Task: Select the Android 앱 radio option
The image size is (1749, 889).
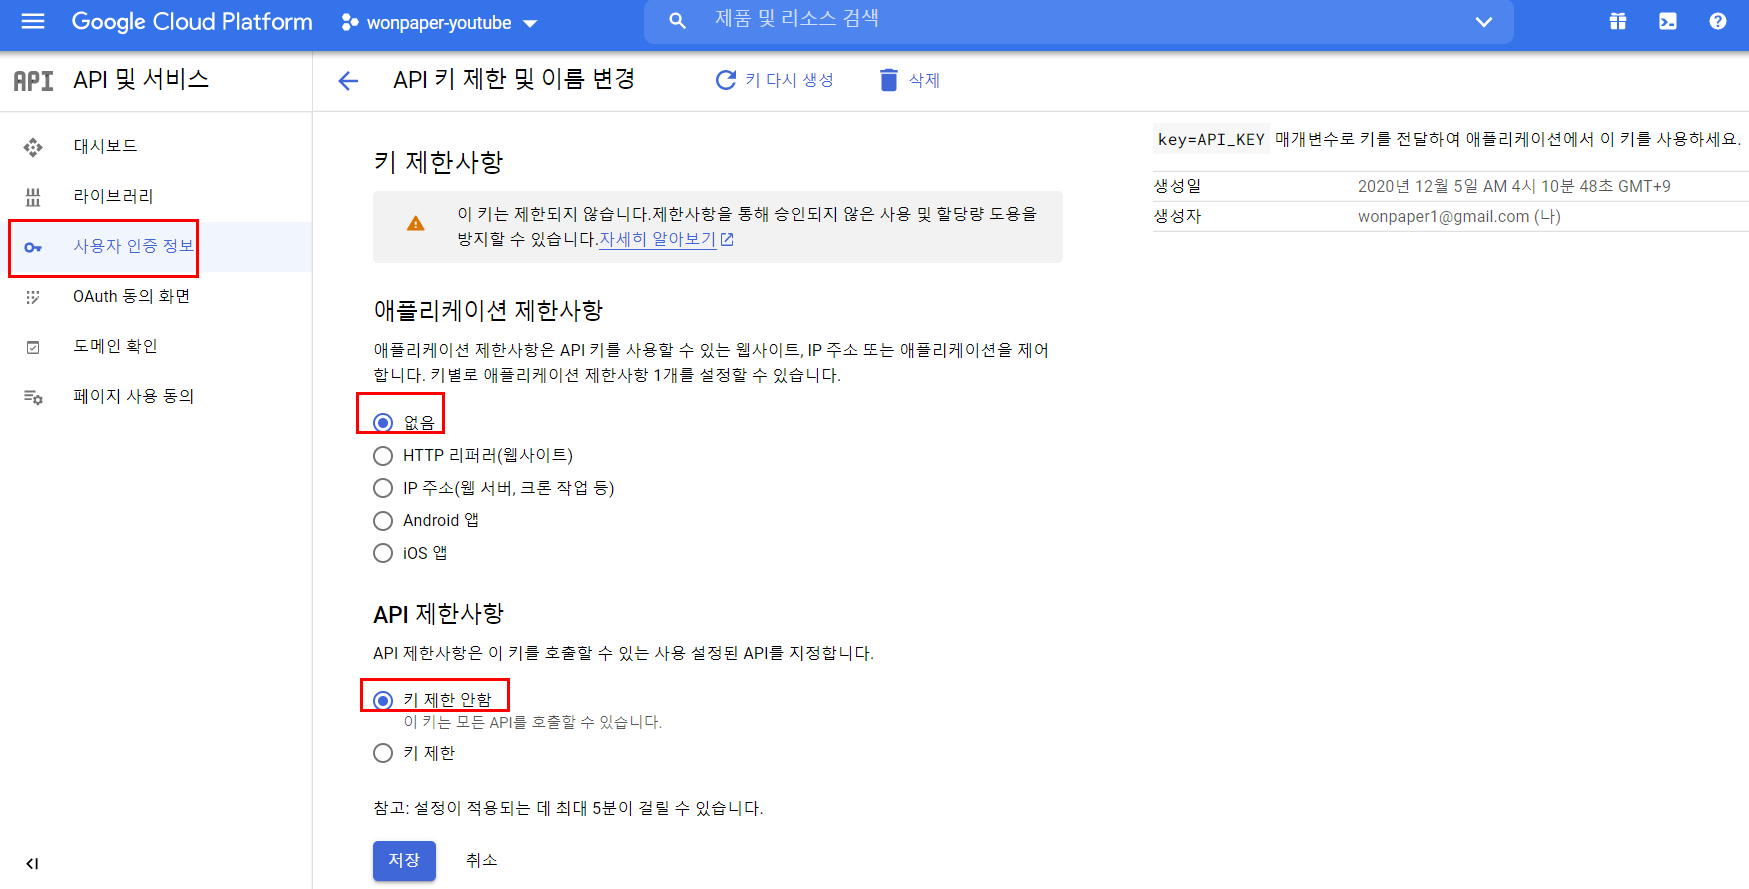Action: (x=383, y=521)
